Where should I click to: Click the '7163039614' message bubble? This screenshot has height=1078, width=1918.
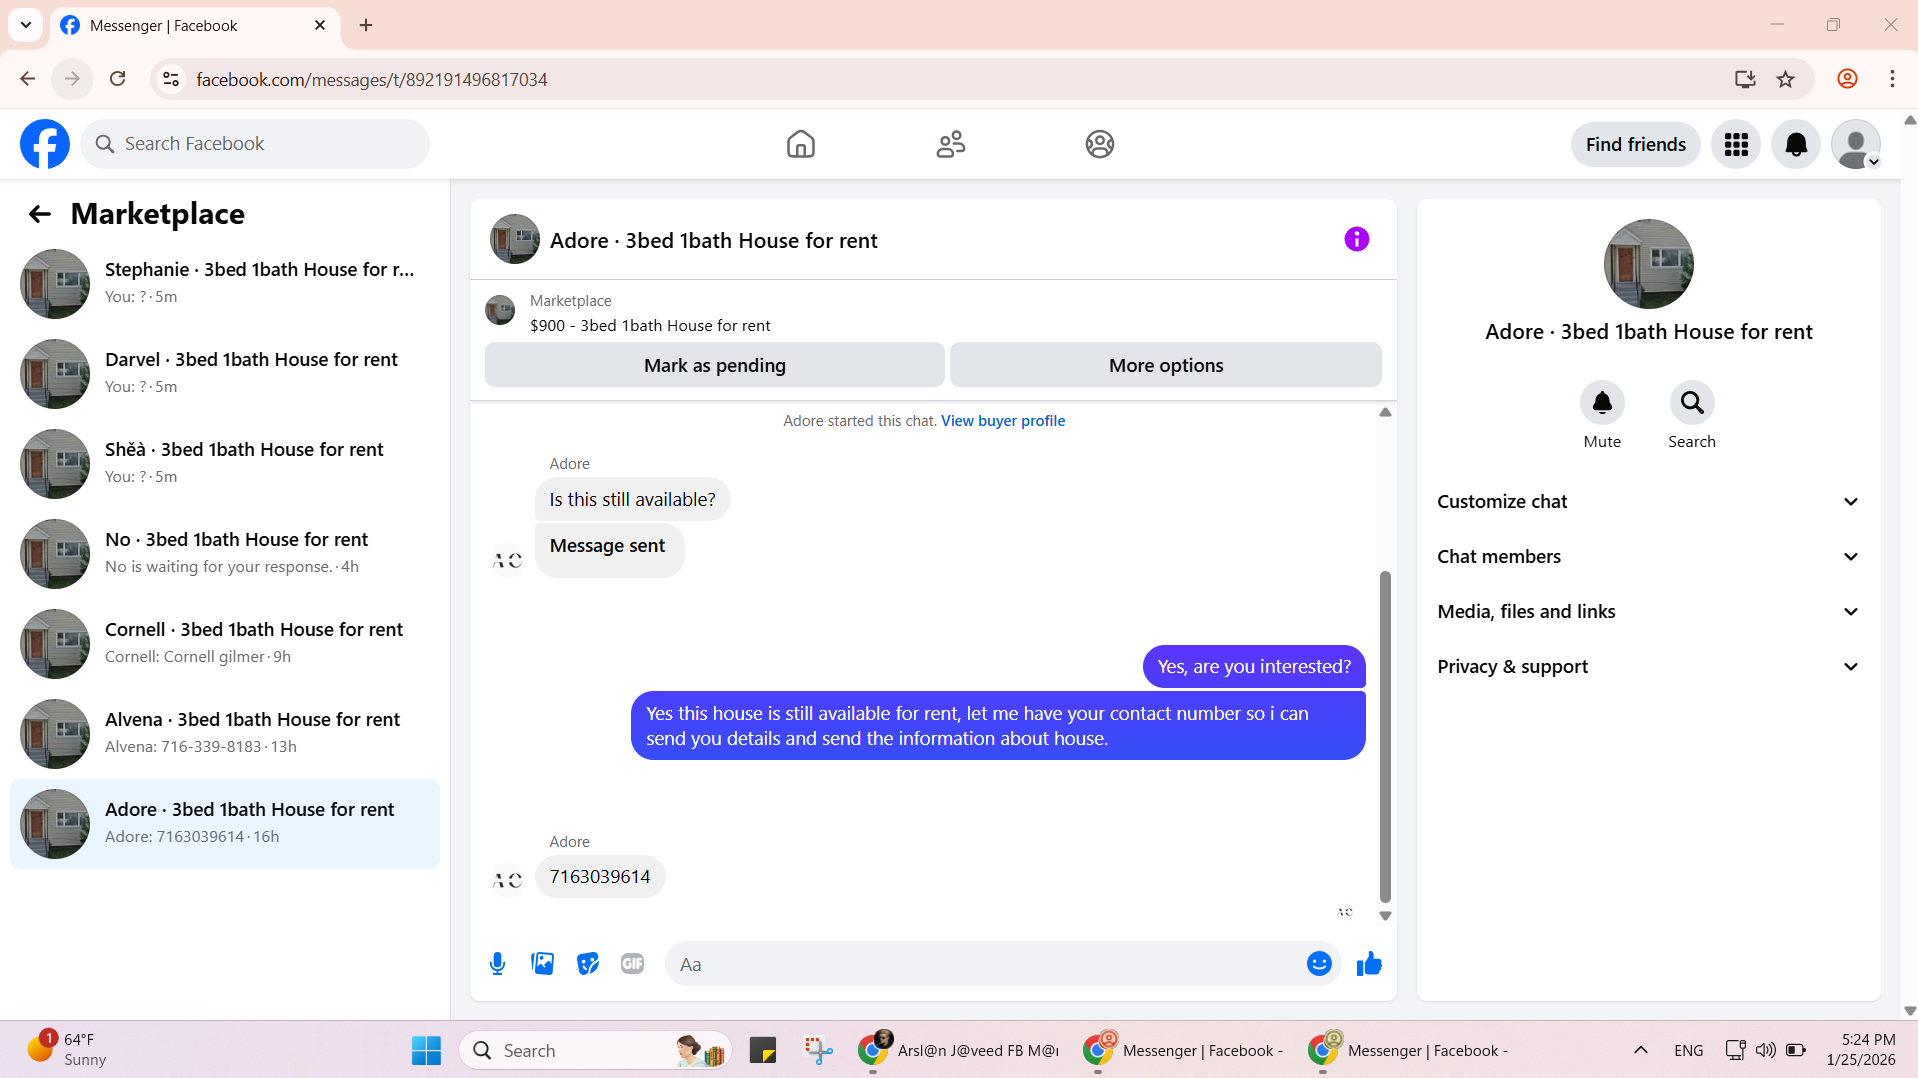[600, 877]
